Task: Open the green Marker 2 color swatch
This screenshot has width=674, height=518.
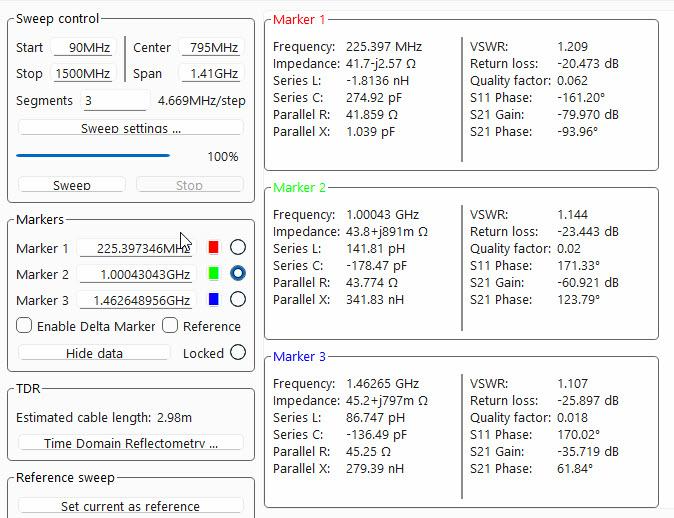Action: click(214, 273)
